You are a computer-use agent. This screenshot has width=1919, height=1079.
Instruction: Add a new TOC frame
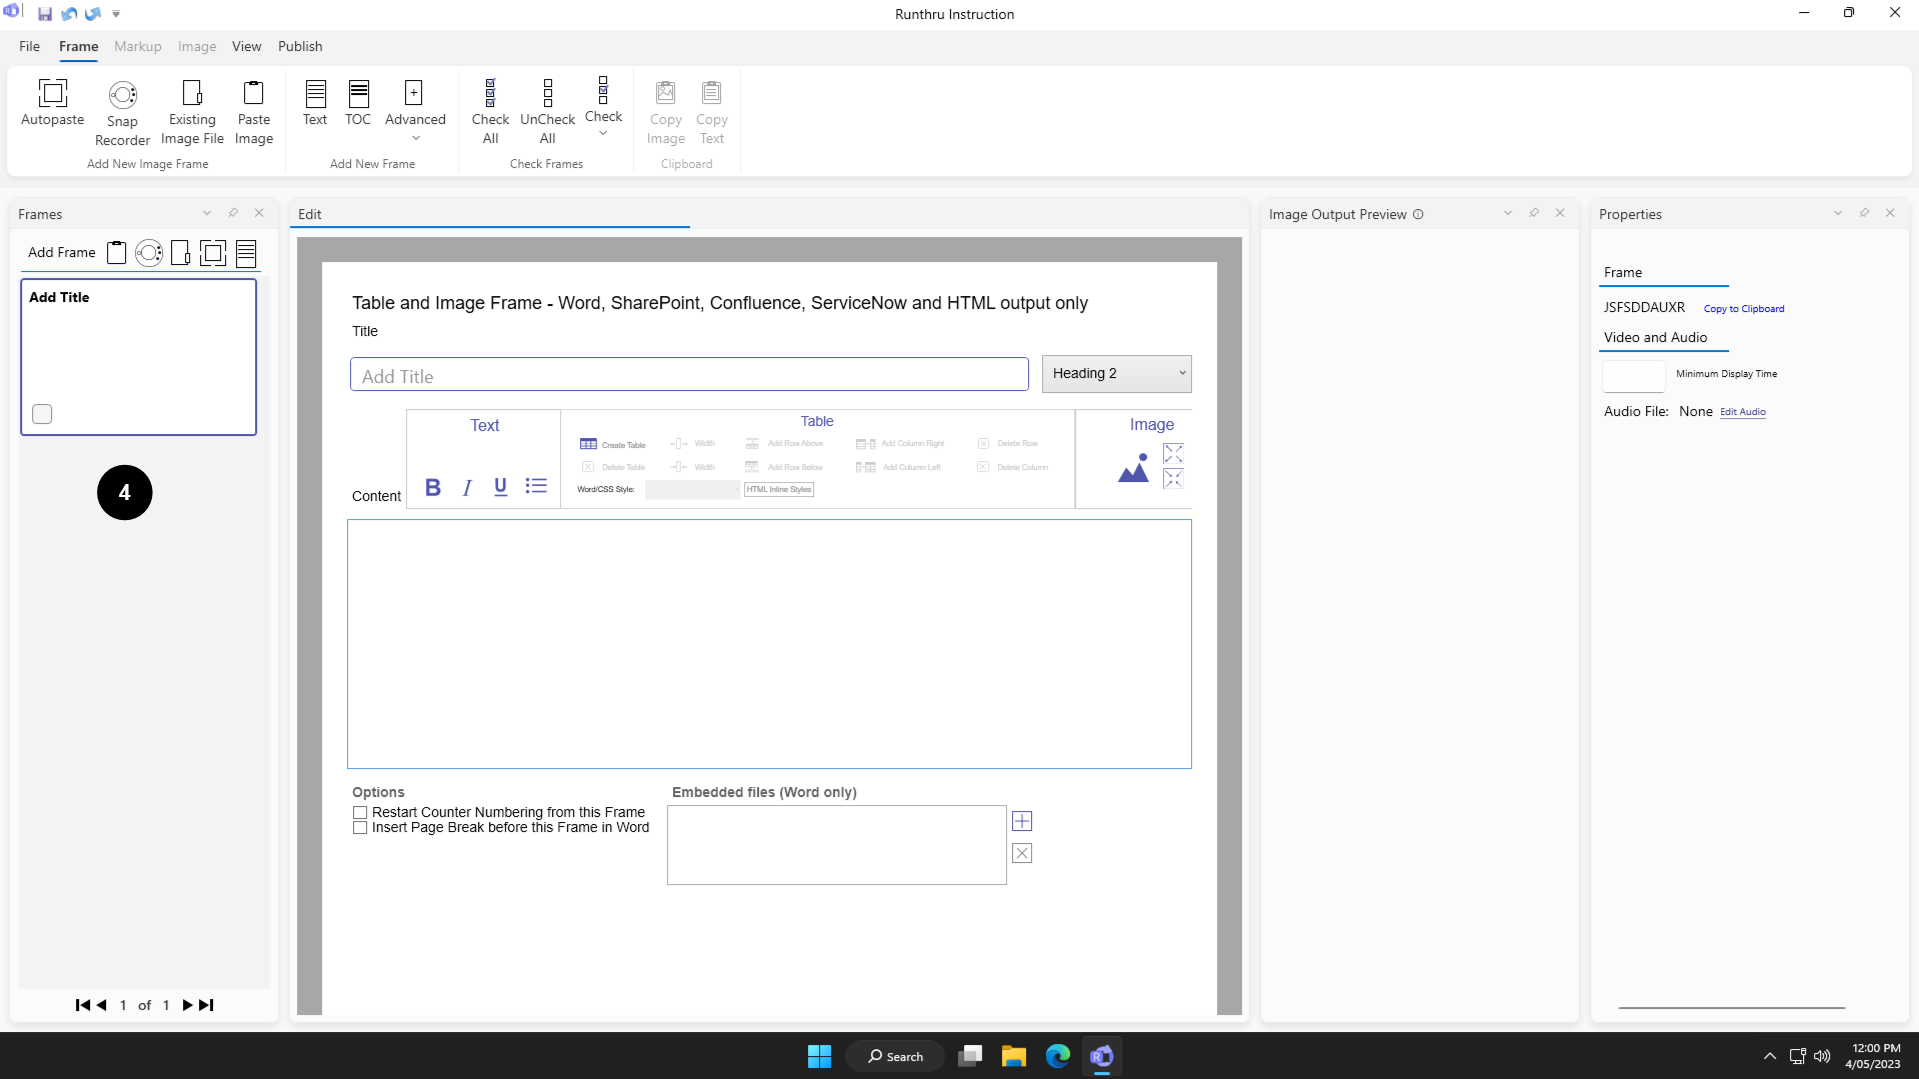(x=358, y=94)
